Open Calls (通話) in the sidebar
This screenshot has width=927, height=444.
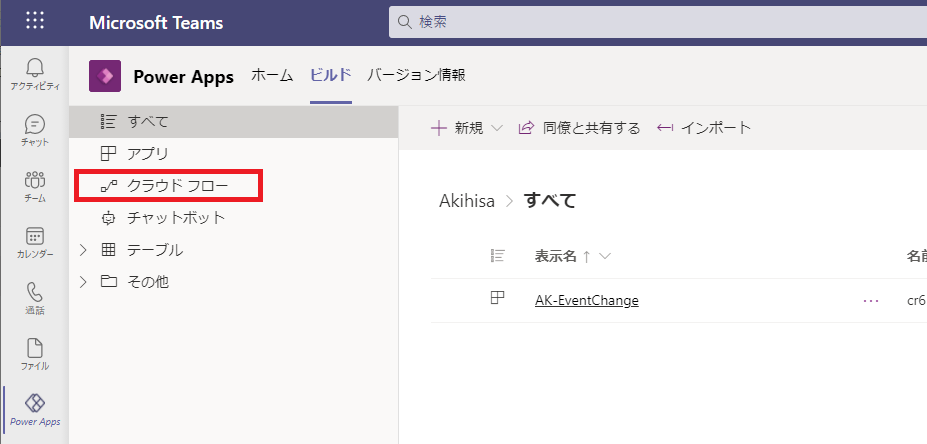35,299
